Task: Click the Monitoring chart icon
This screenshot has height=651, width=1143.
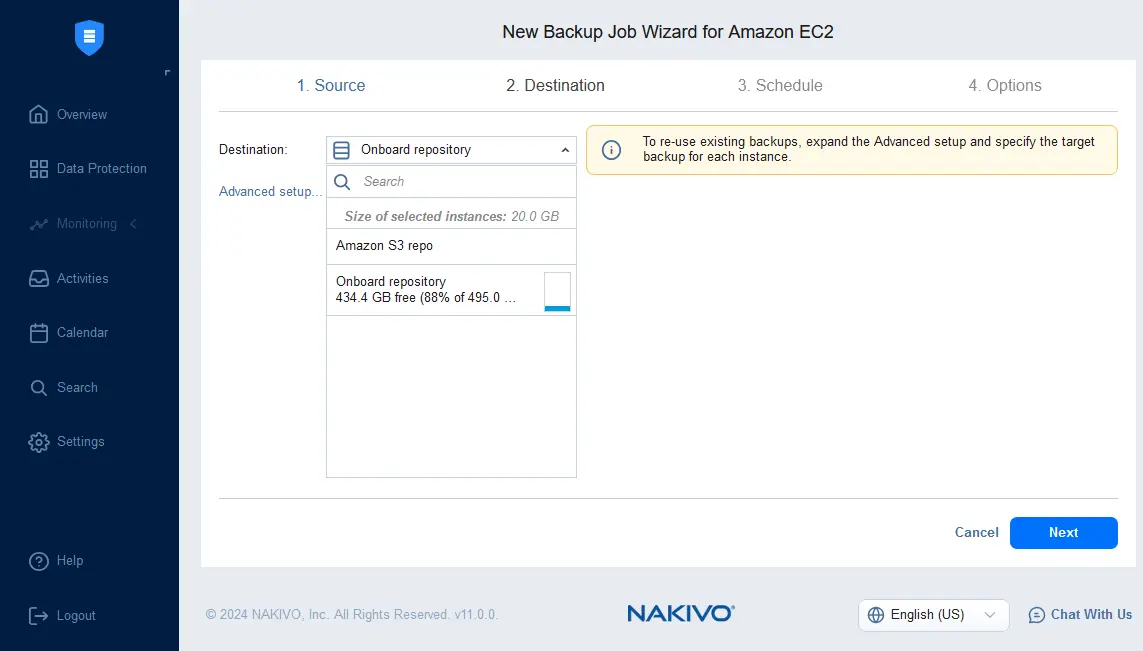Action: click(39, 224)
